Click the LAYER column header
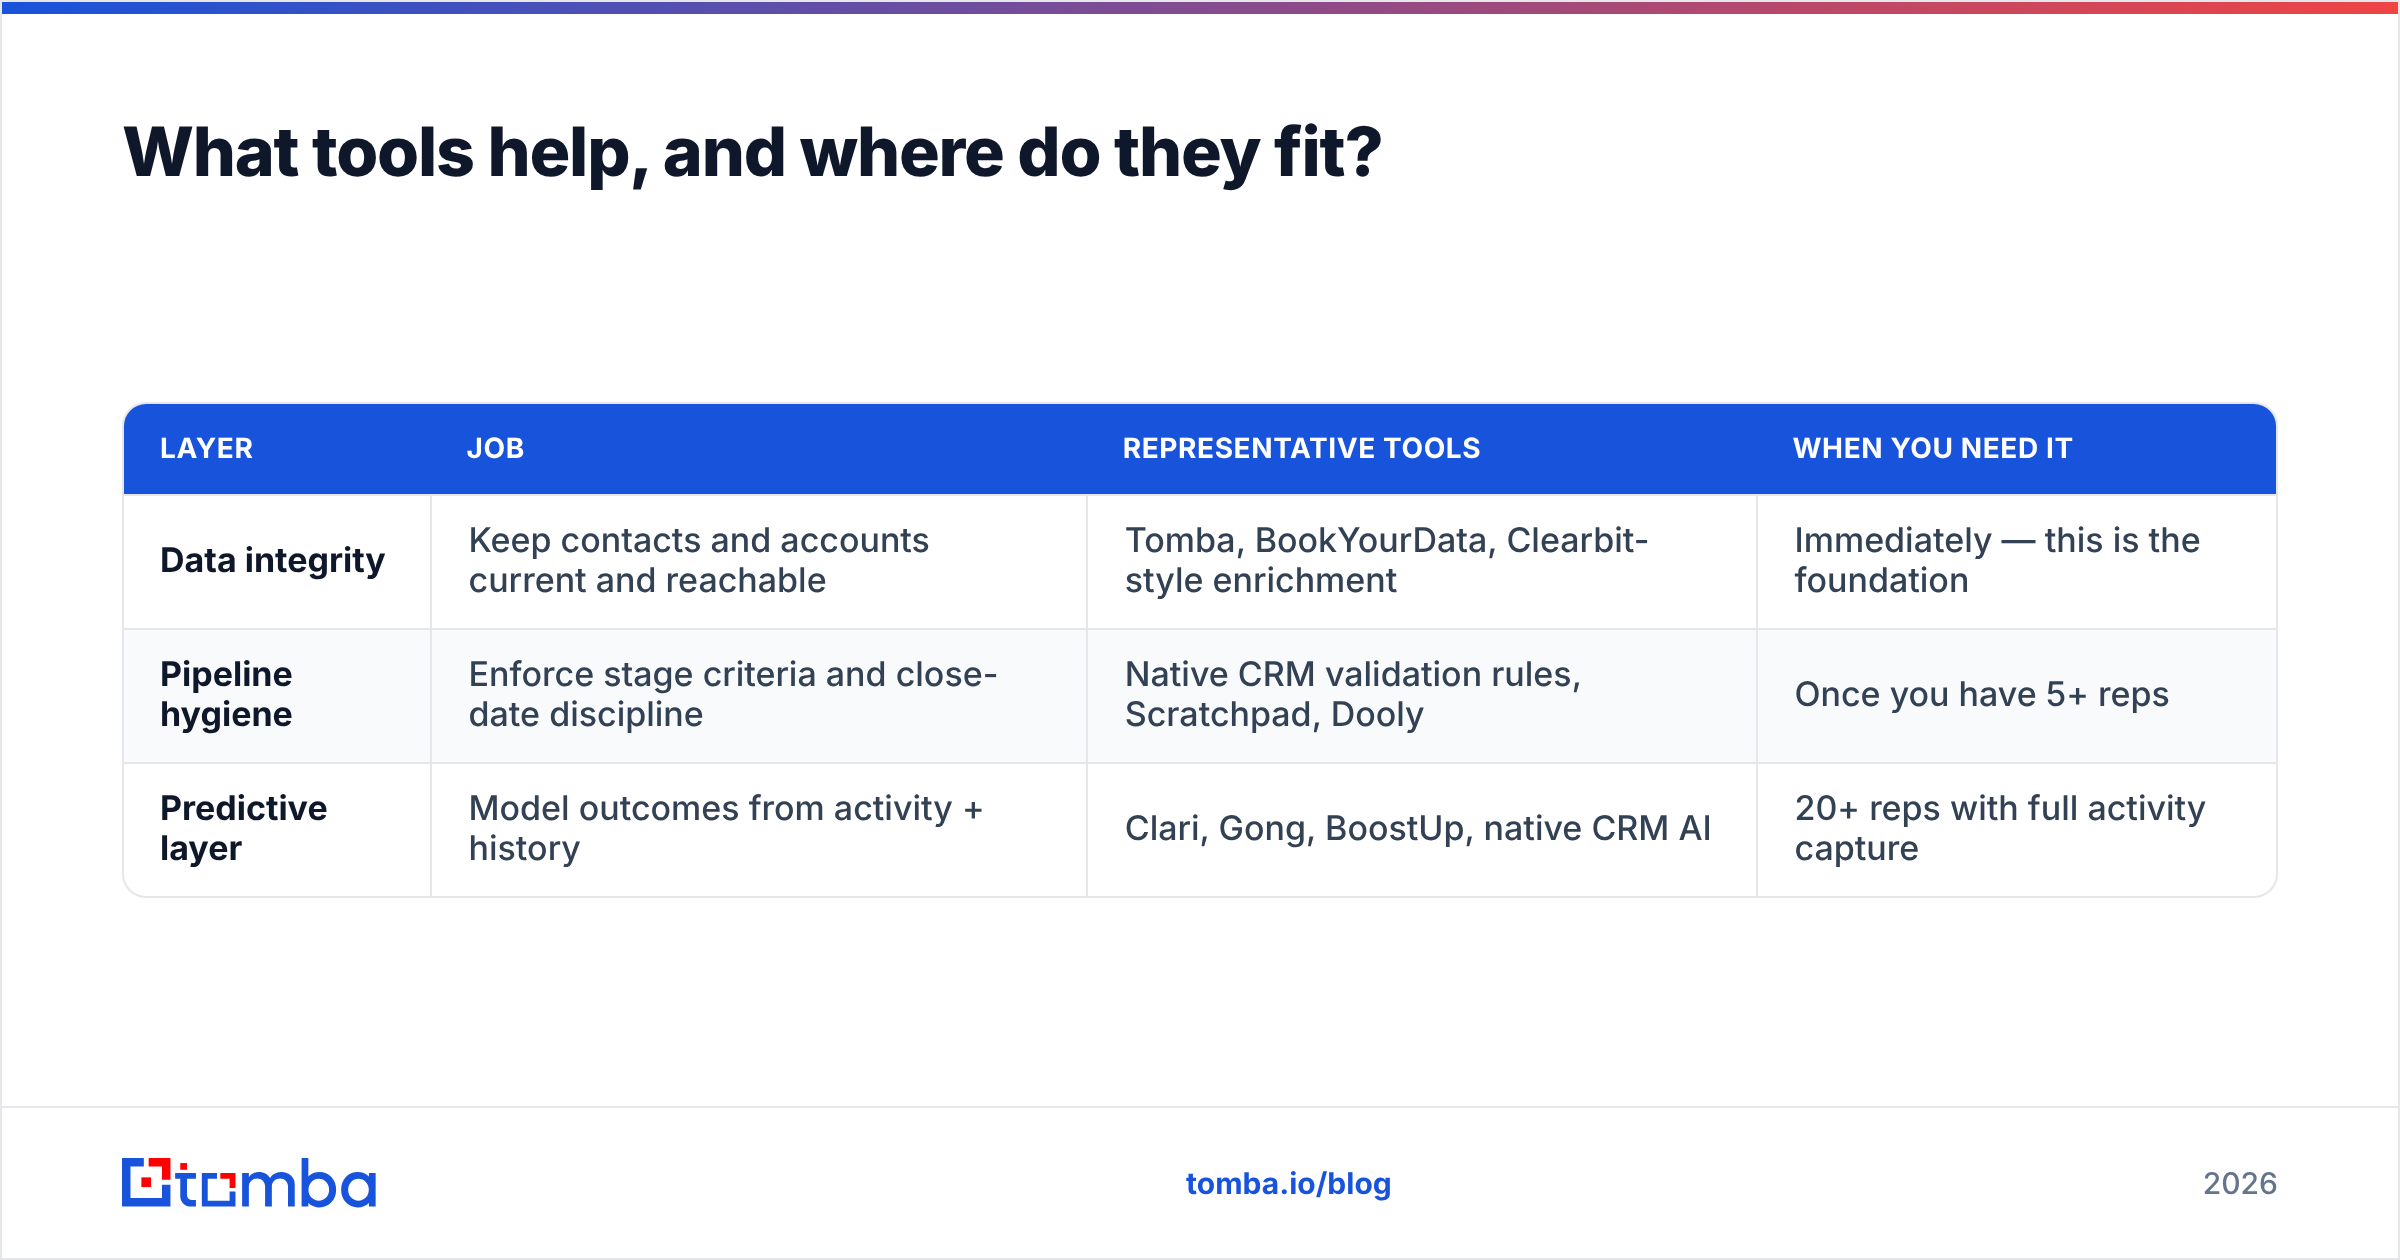Screen dimensions: 2400x1260 pyautogui.click(x=207, y=448)
